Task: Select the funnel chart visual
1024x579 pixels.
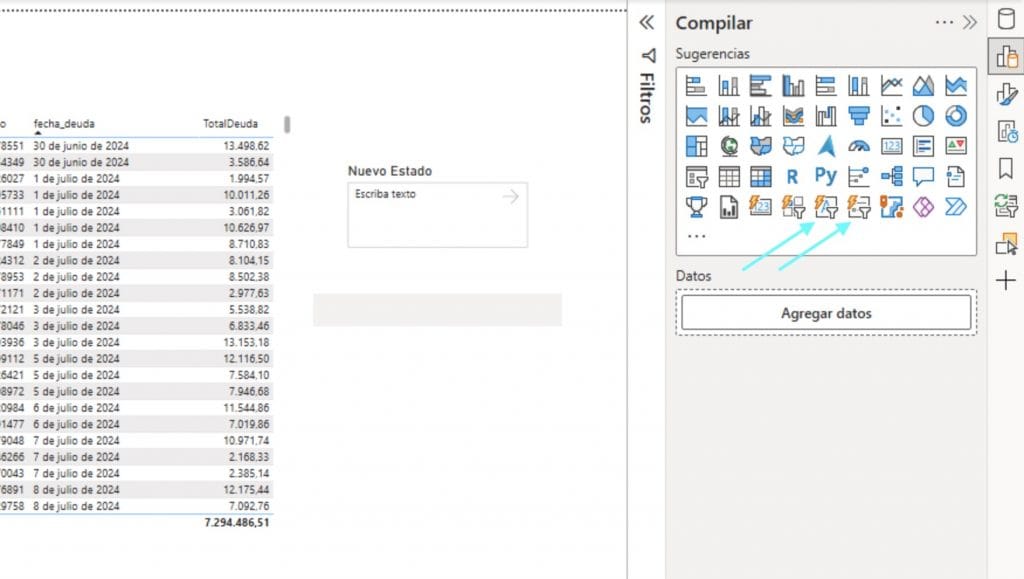Action: [x=858, y=116]
